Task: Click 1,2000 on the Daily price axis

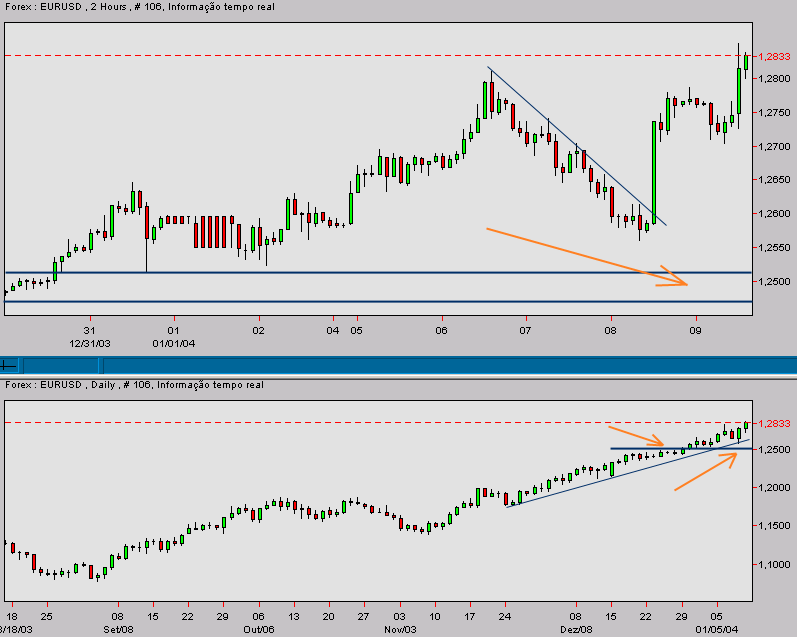Action: click(774, 488)
